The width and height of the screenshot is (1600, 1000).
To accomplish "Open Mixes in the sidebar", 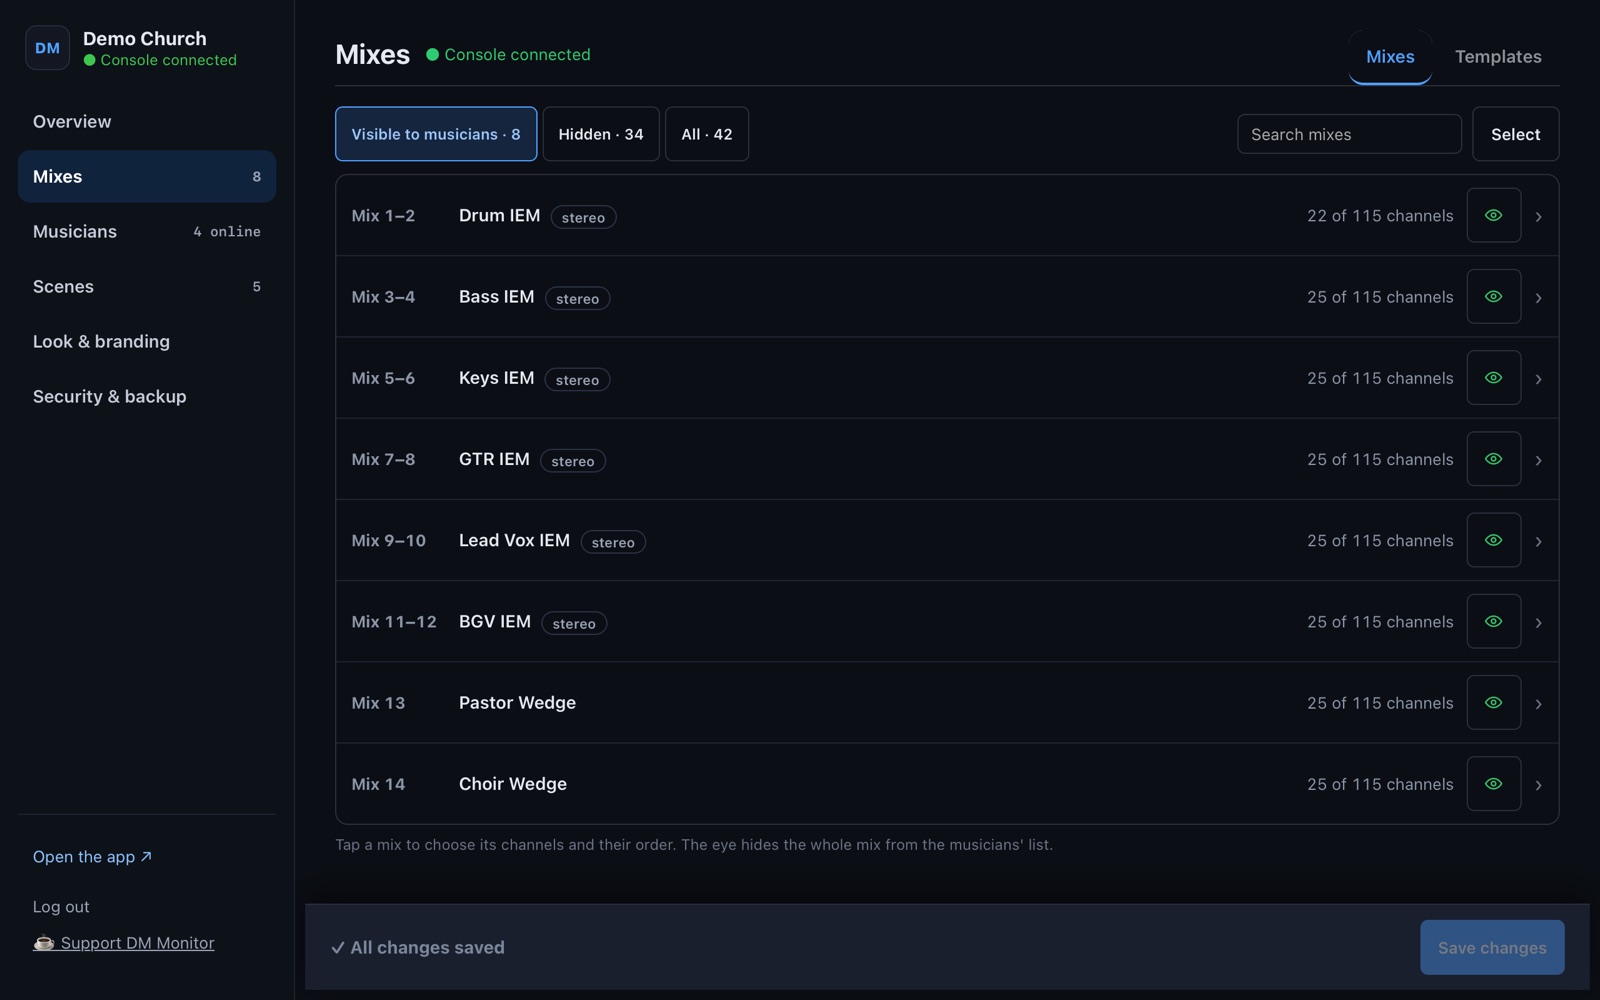I will [x=147, y=177].
